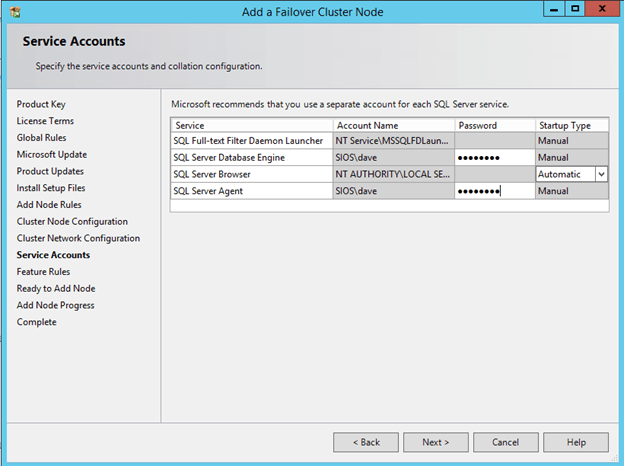
Task: Select the Feature Rules step
Action: click(x=43, y=272)
